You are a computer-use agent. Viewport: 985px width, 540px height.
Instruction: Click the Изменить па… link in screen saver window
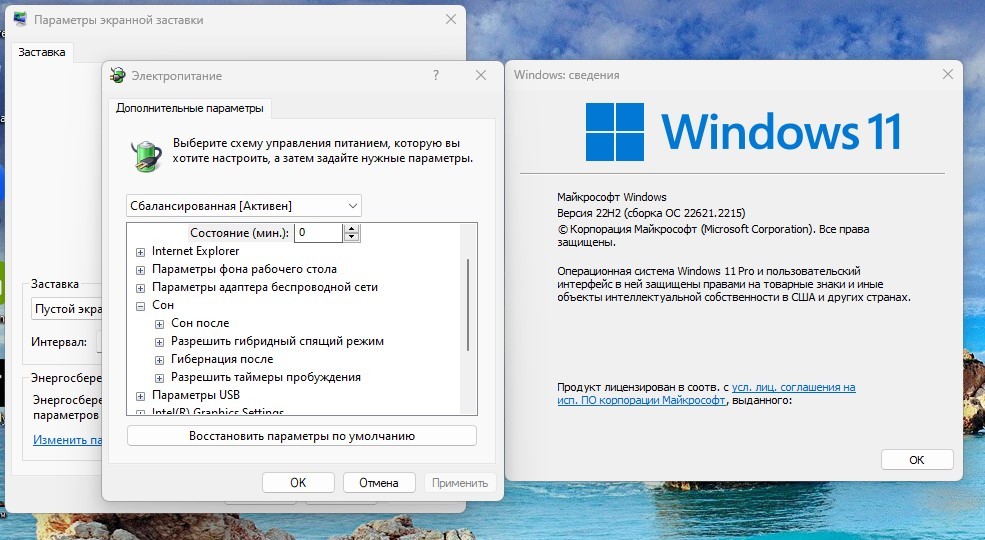click(x=67, y=440)
